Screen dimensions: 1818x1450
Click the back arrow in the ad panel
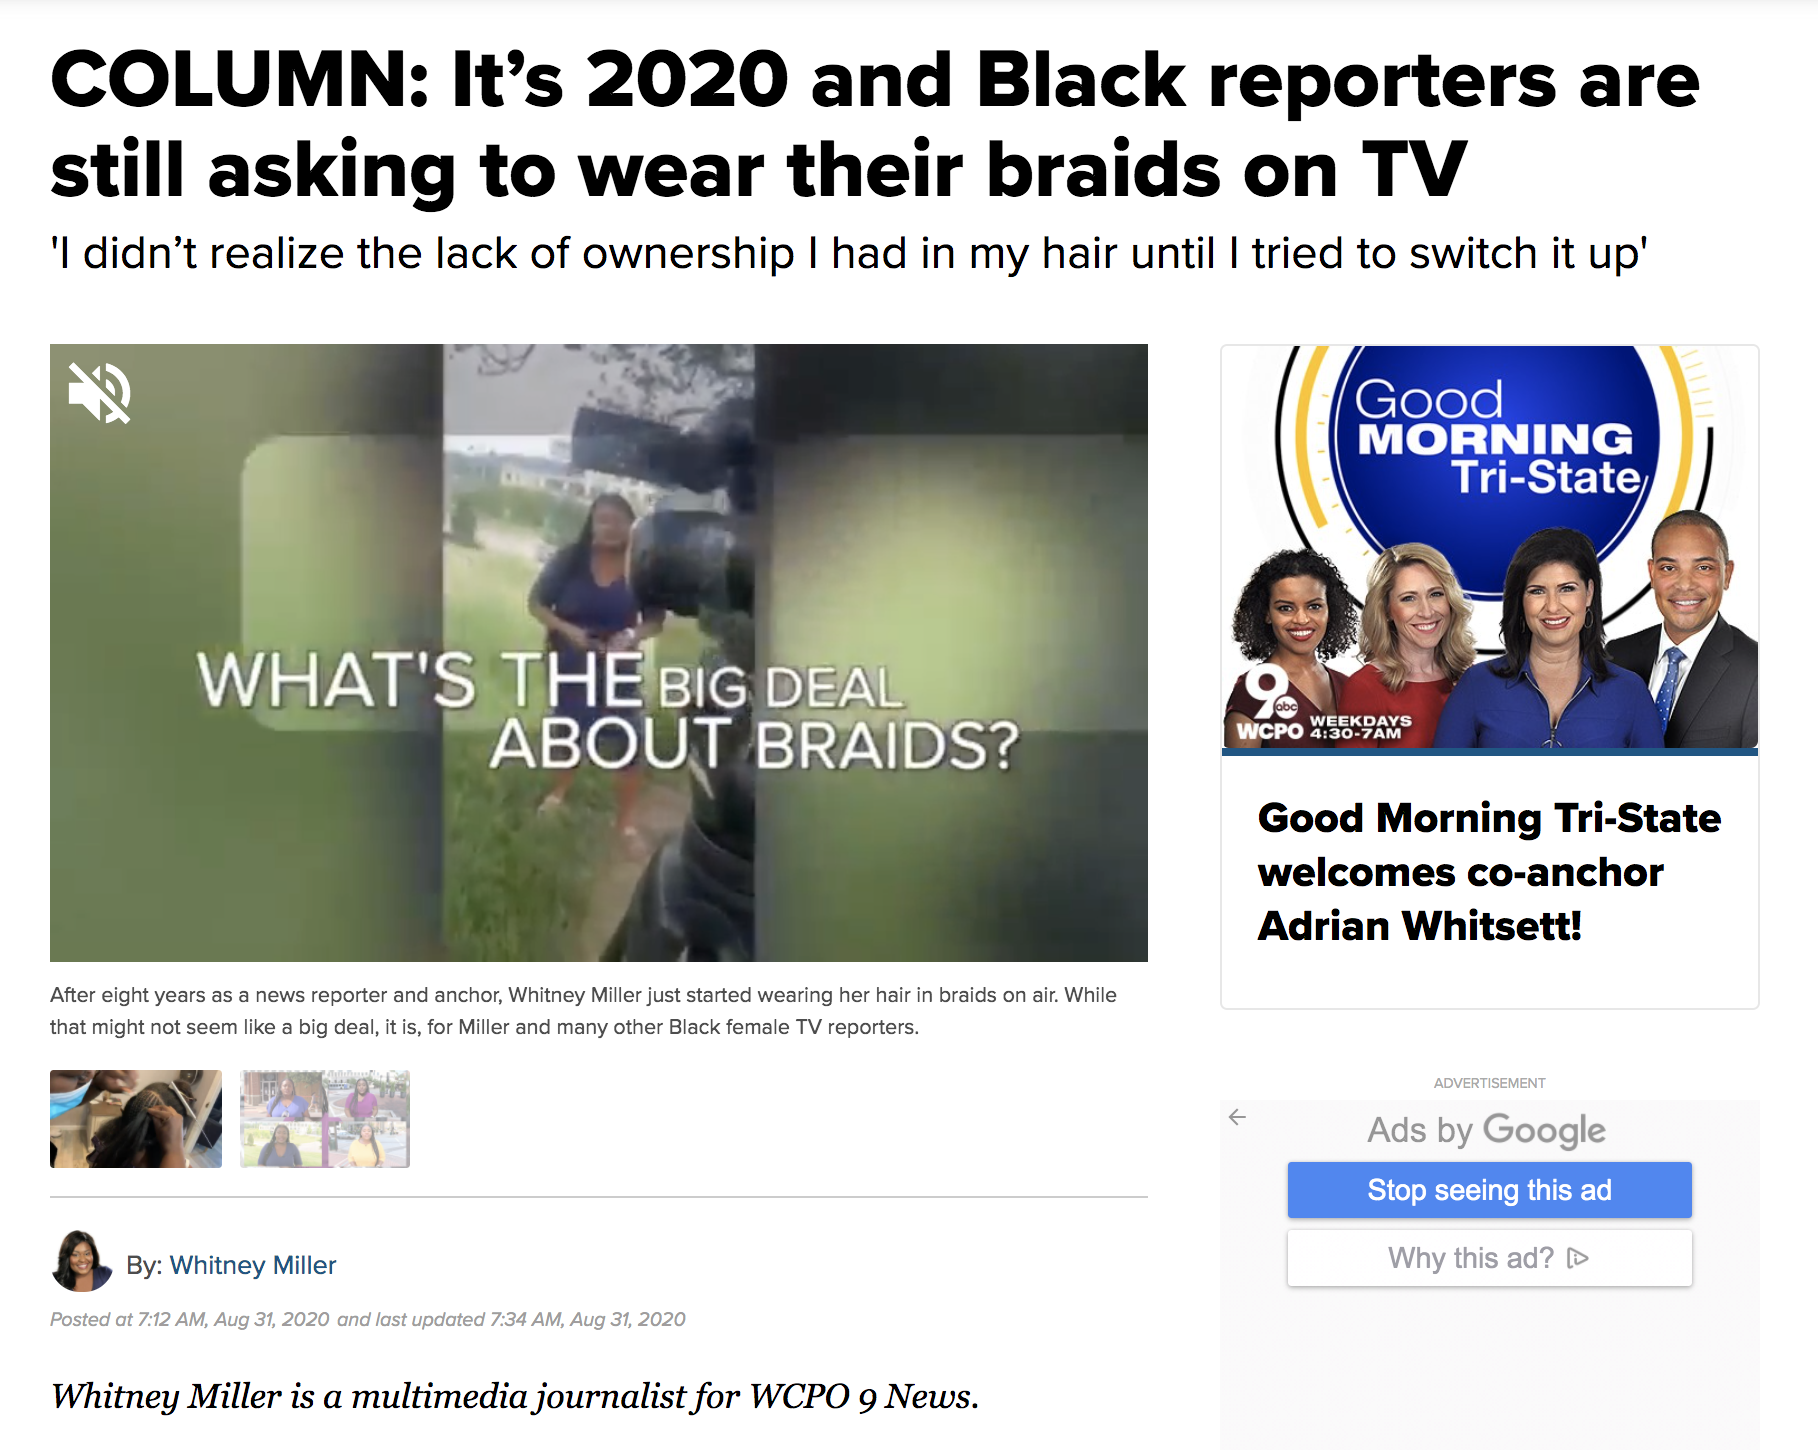[x=1237, y=1117]
